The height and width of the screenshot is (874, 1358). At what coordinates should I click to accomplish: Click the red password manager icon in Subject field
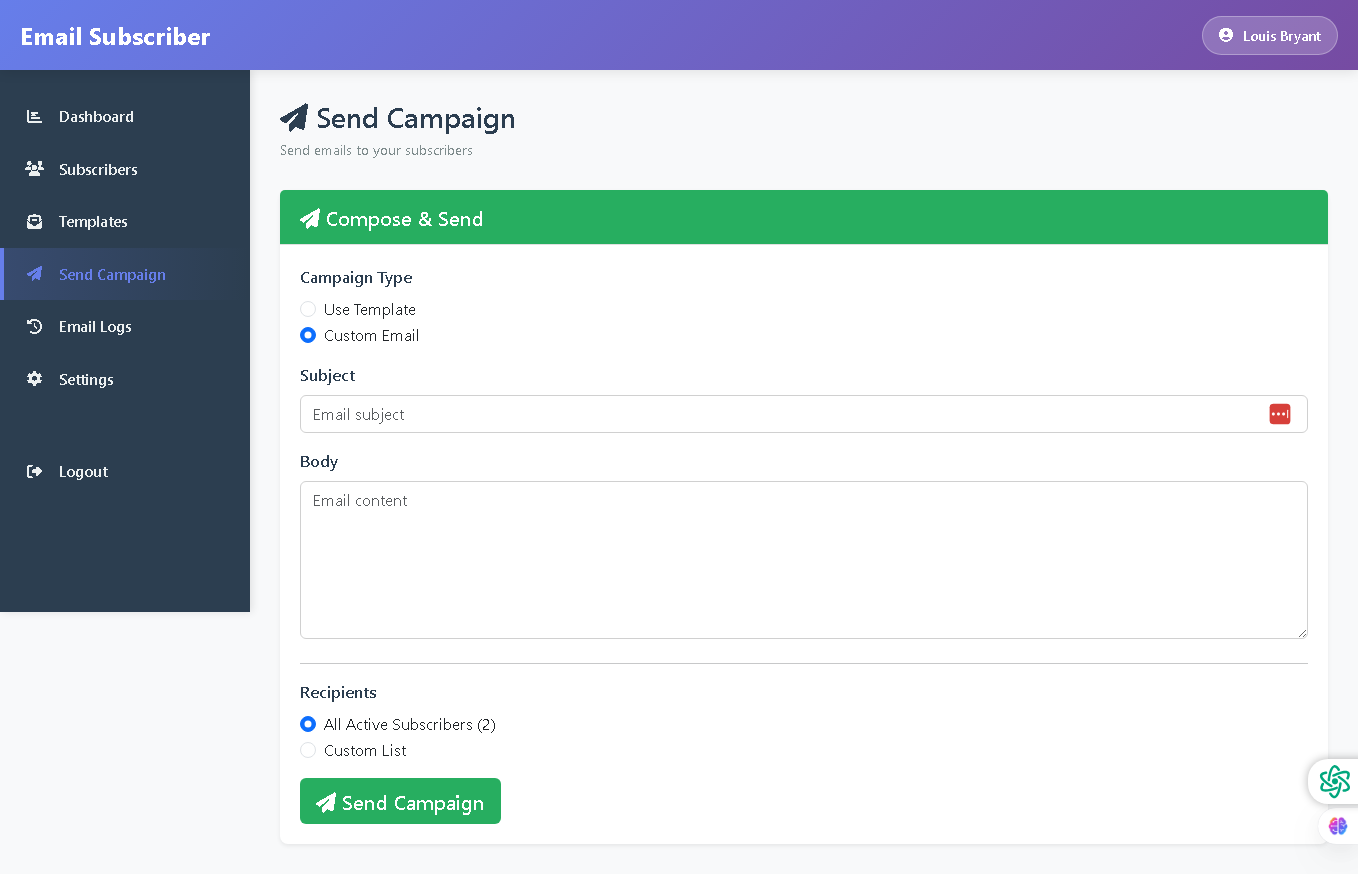(1280, 413)
